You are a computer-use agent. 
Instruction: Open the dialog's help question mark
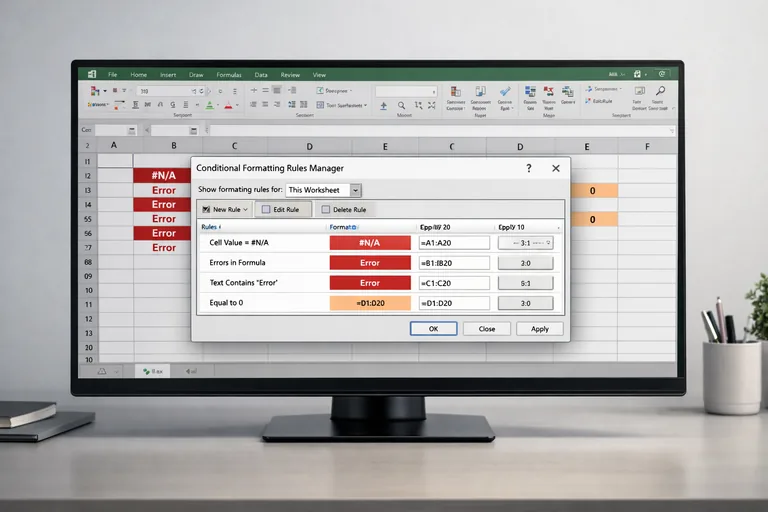[528, 168]
